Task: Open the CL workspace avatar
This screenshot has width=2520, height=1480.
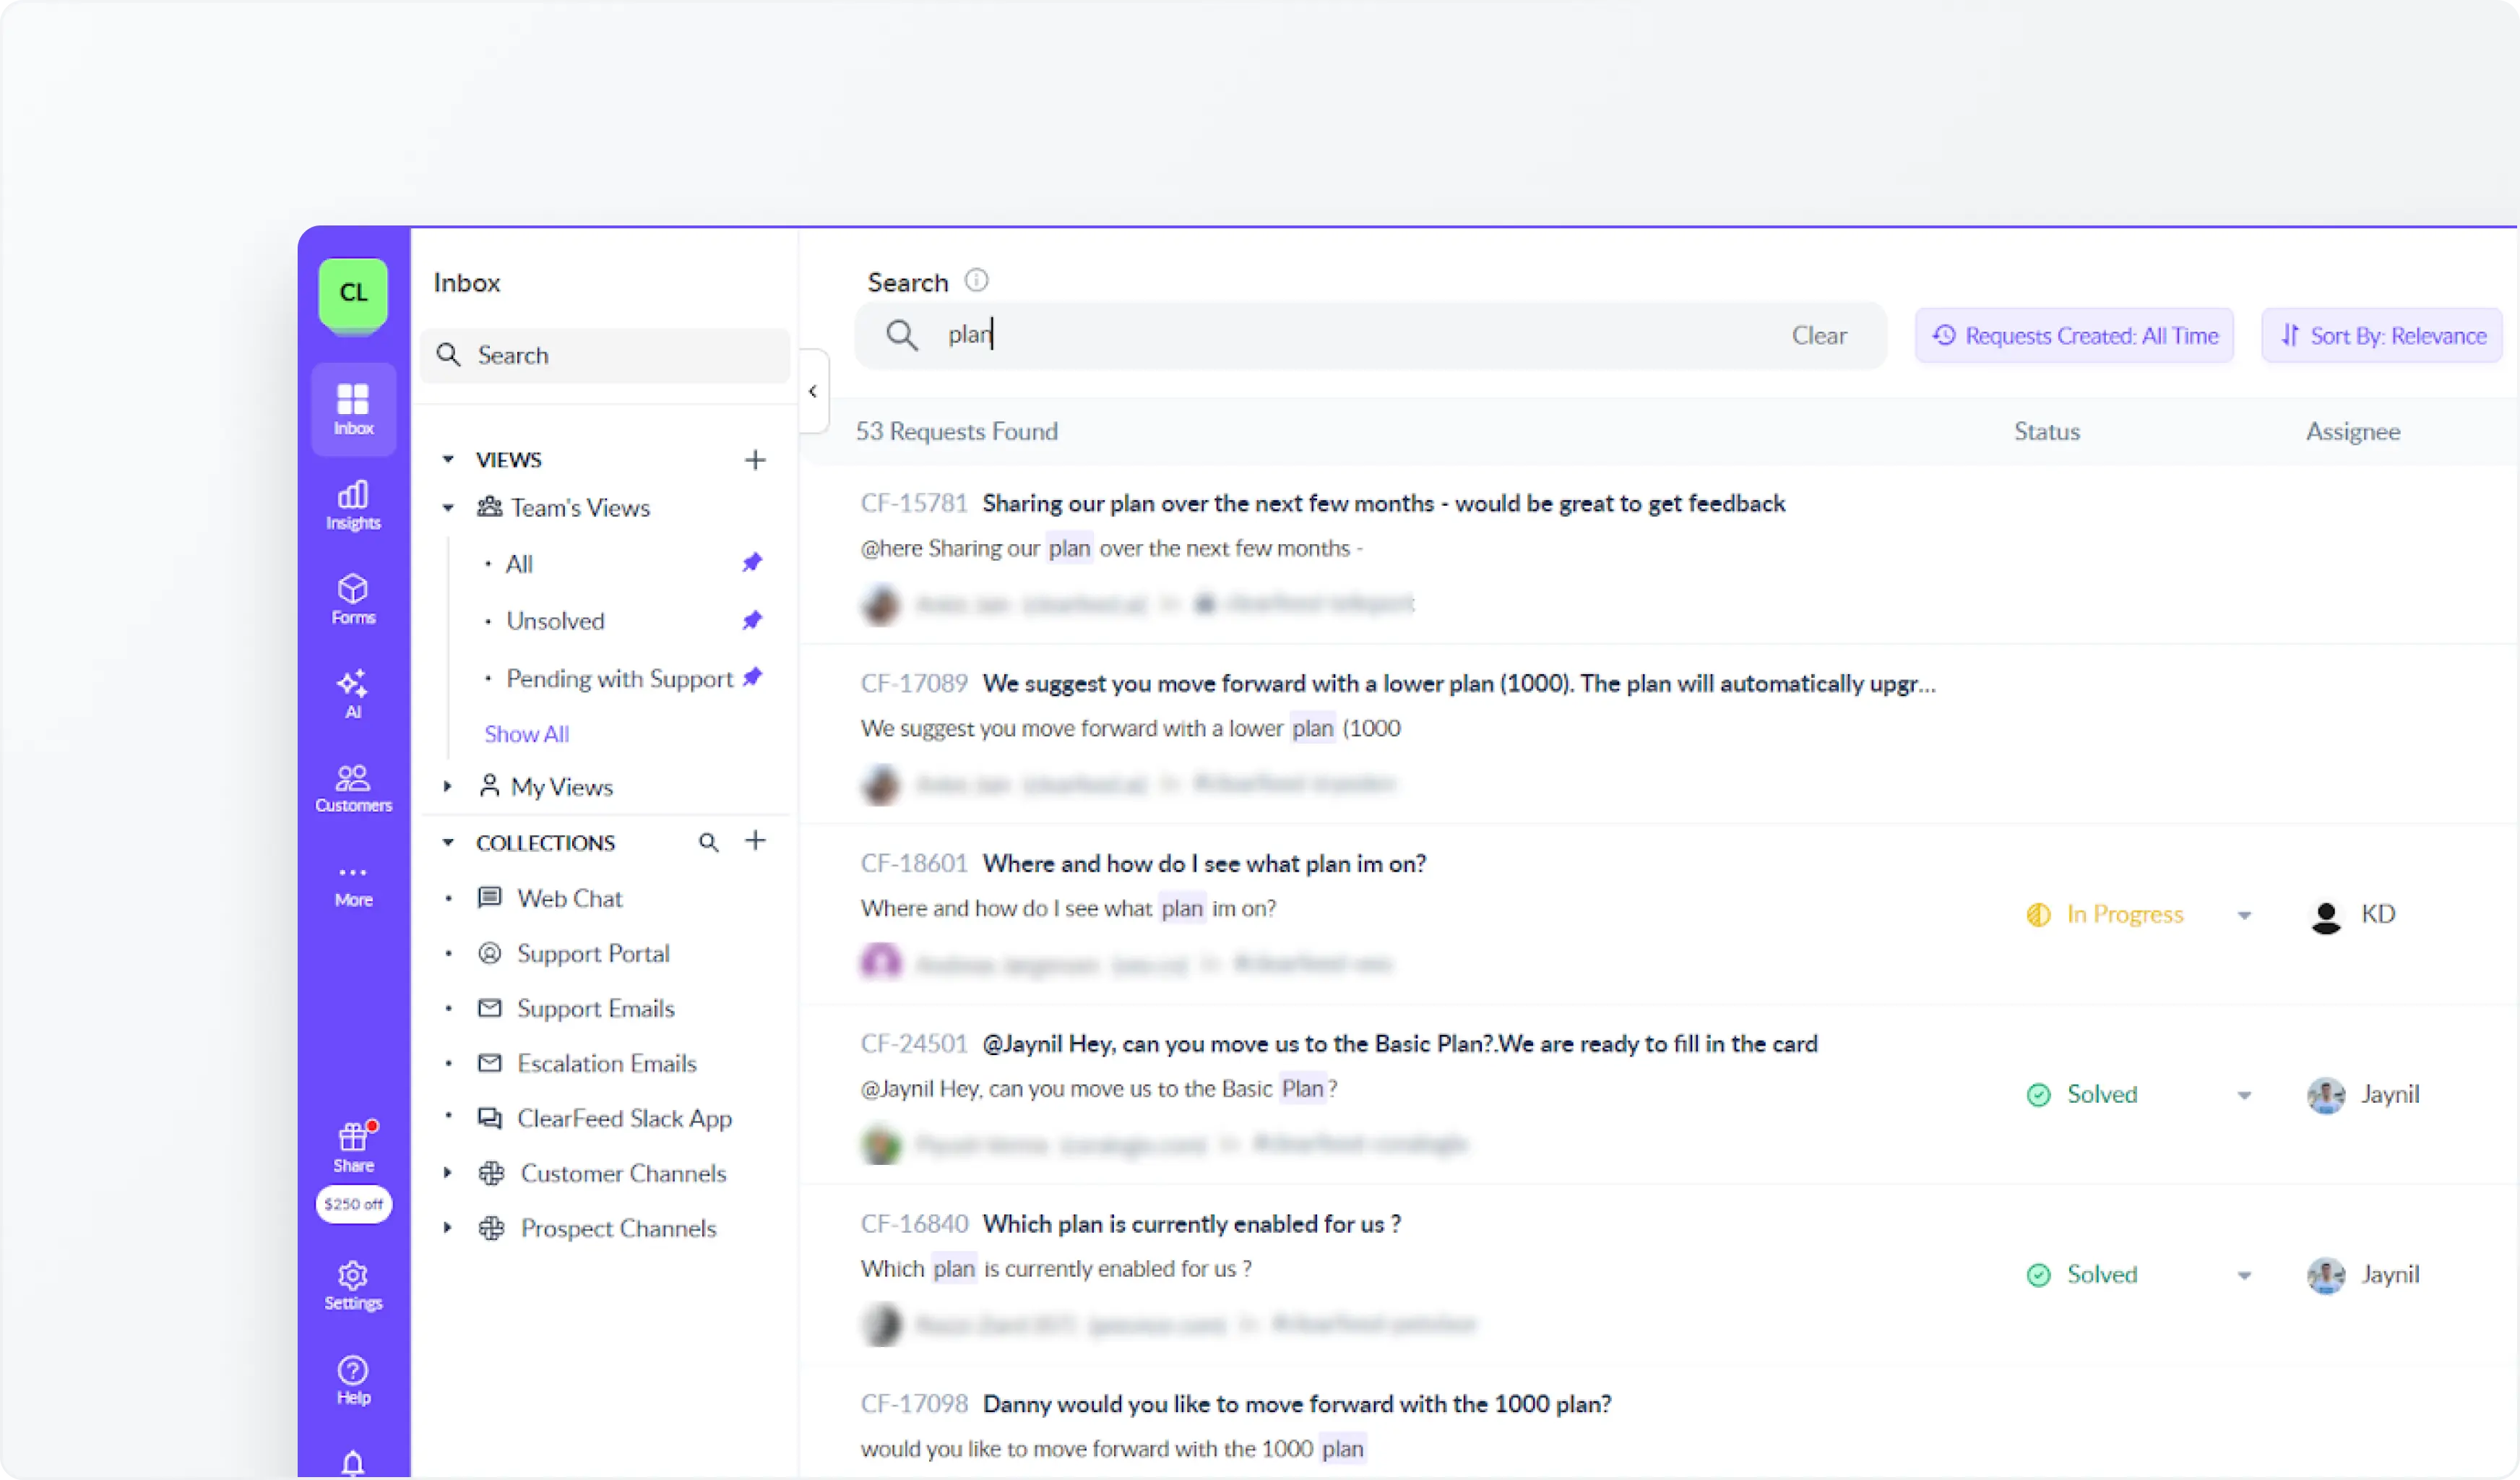Action: 353,293
